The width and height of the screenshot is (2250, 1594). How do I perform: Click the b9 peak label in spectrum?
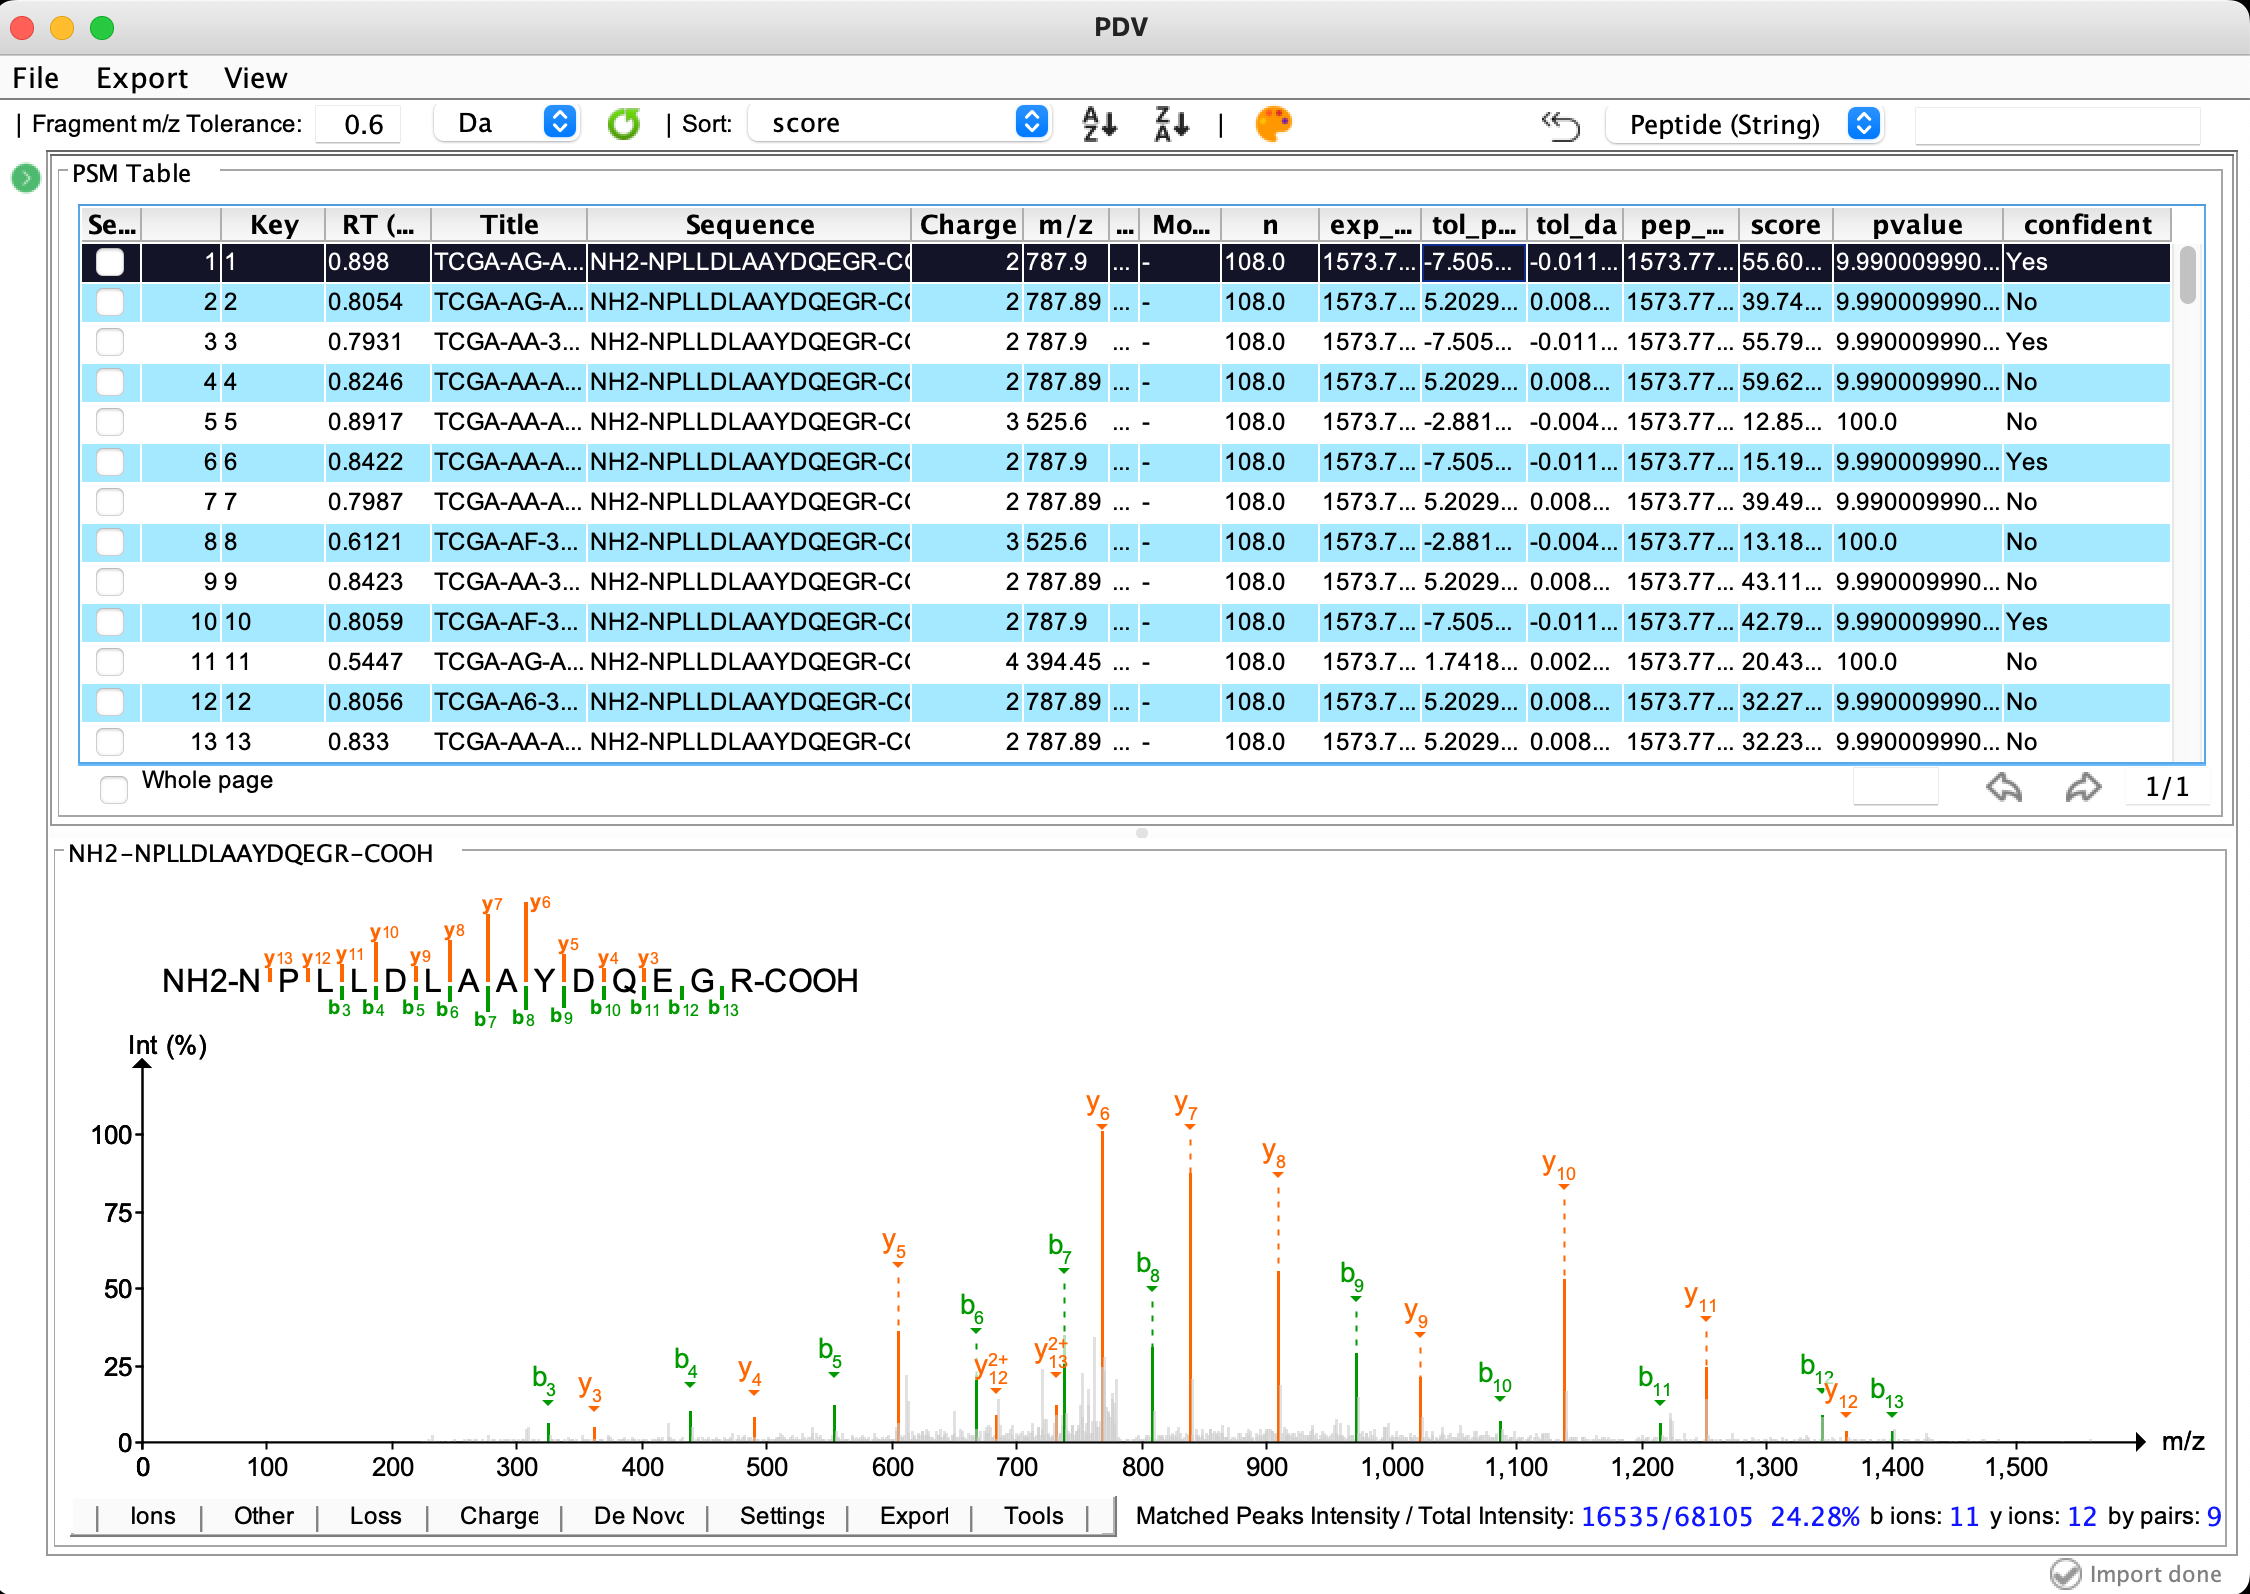click(1352, 1276)
